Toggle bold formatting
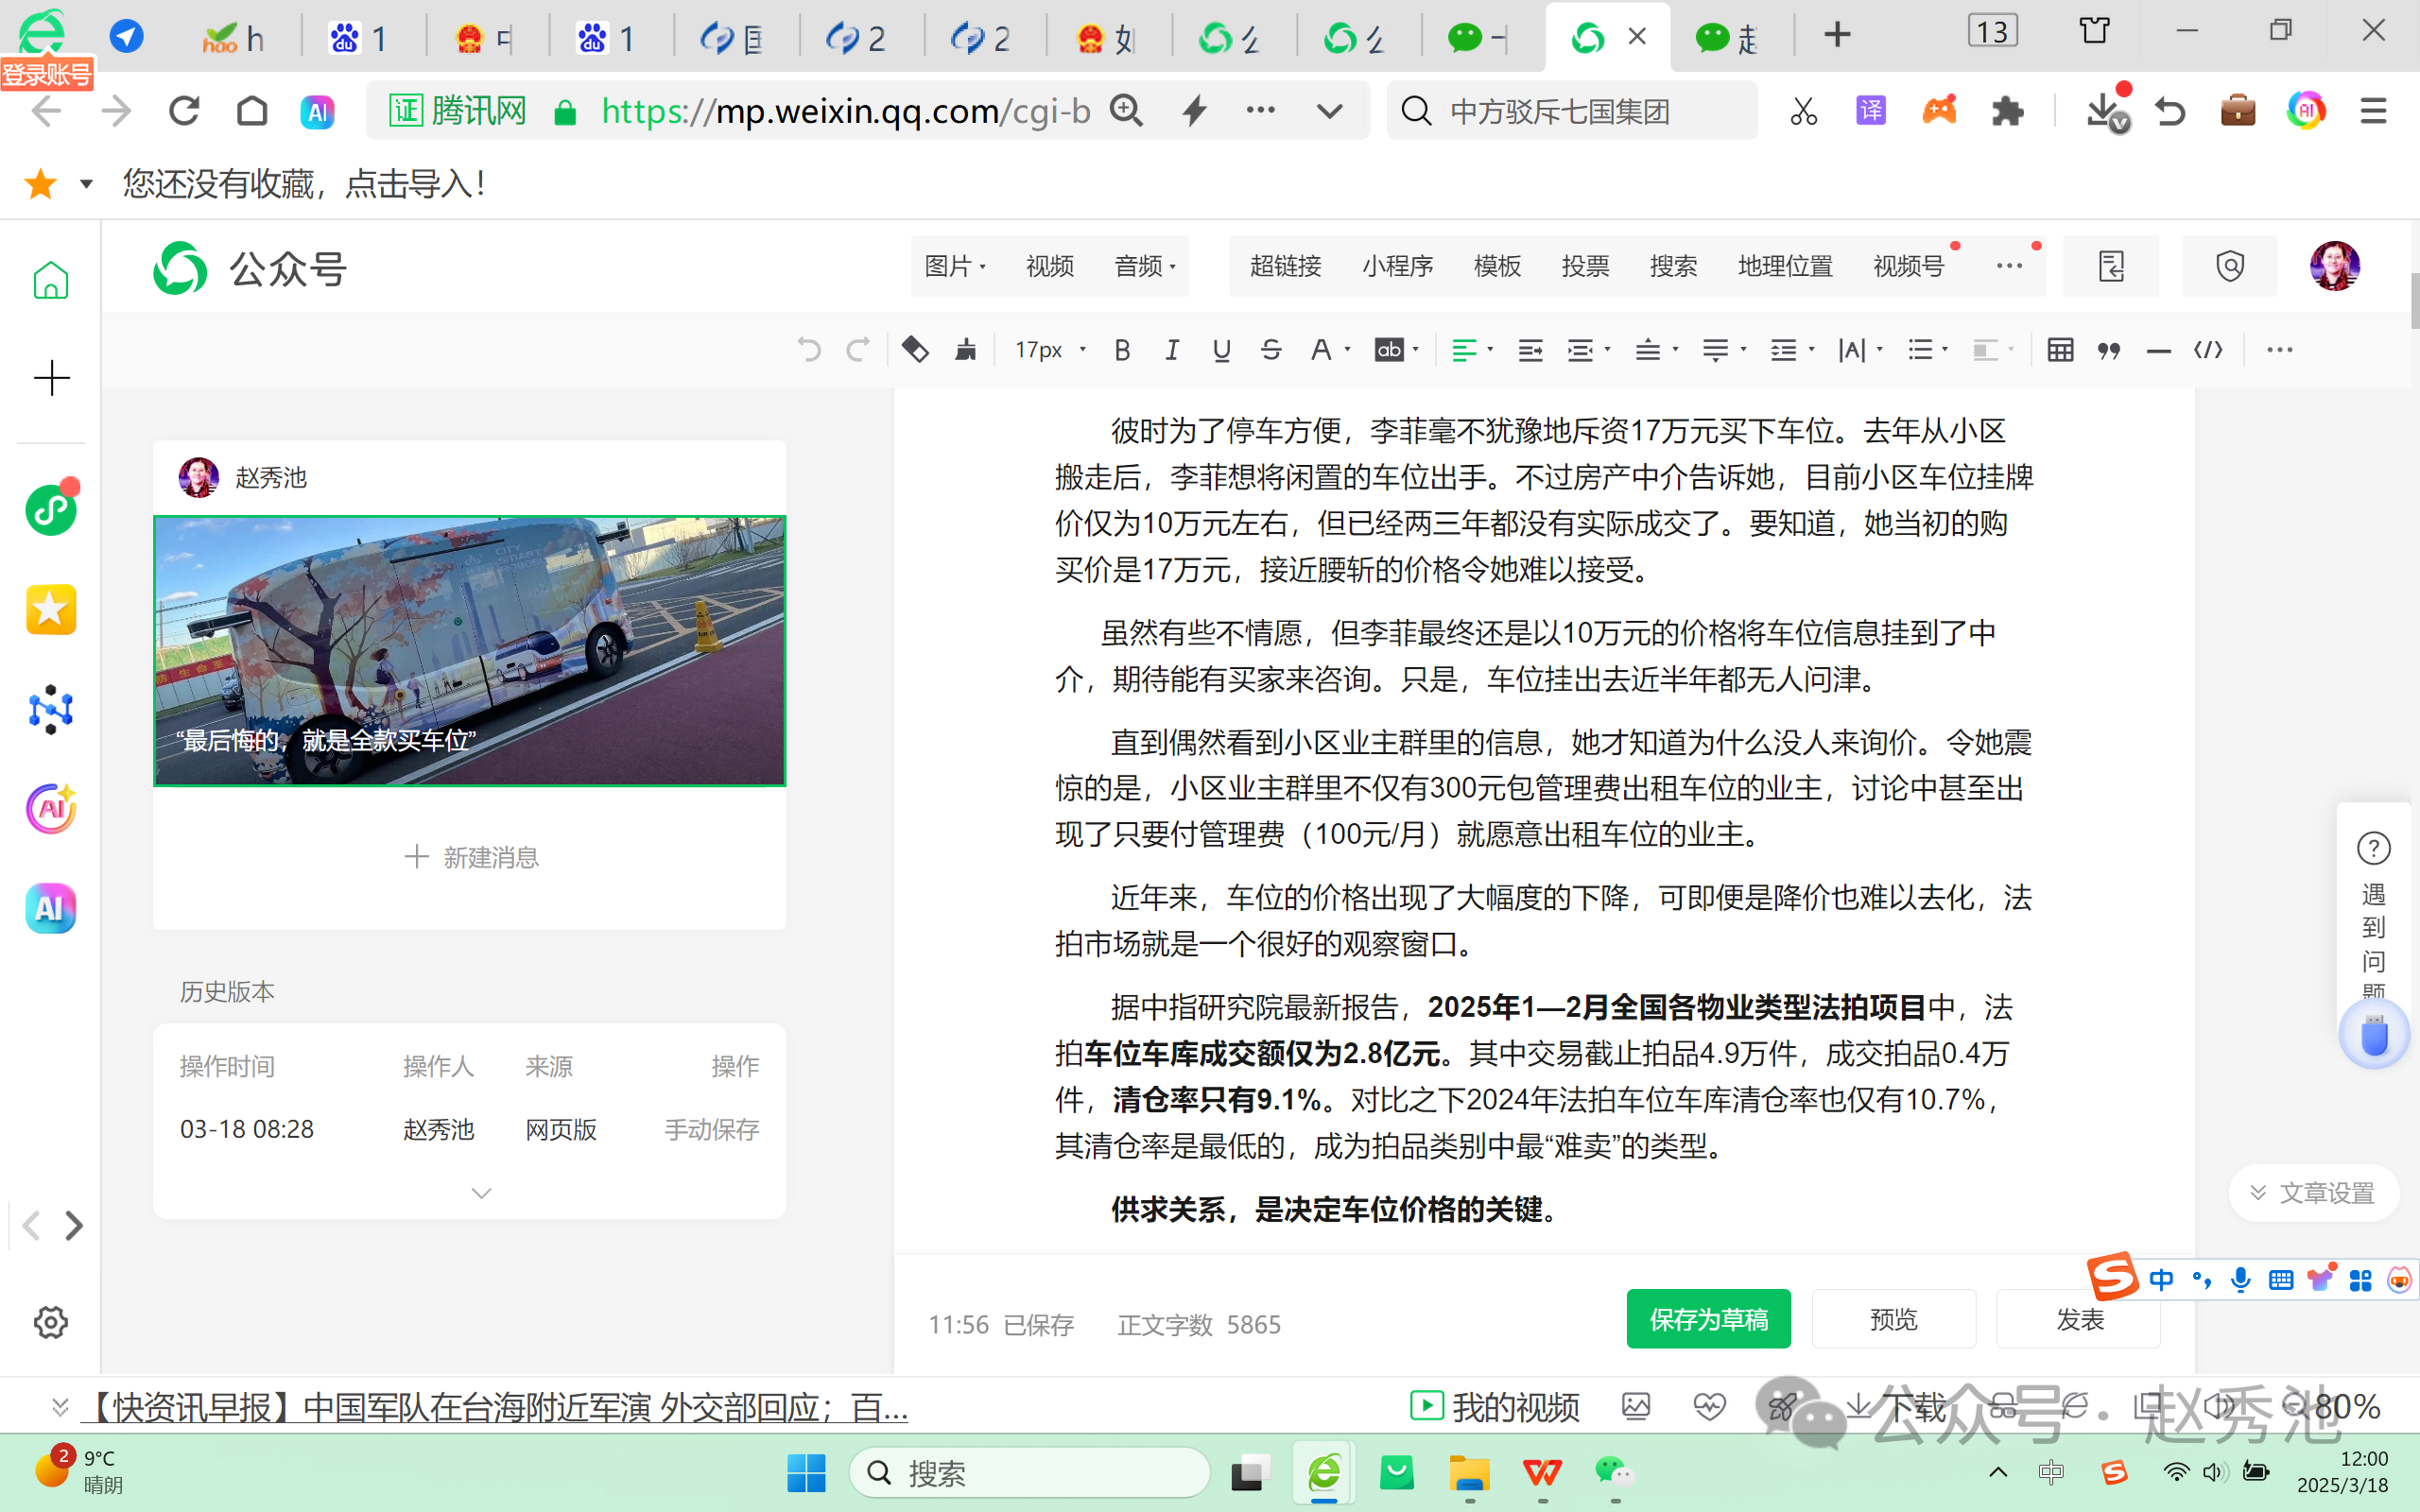2420x1512 pixels. point(1121,349)
